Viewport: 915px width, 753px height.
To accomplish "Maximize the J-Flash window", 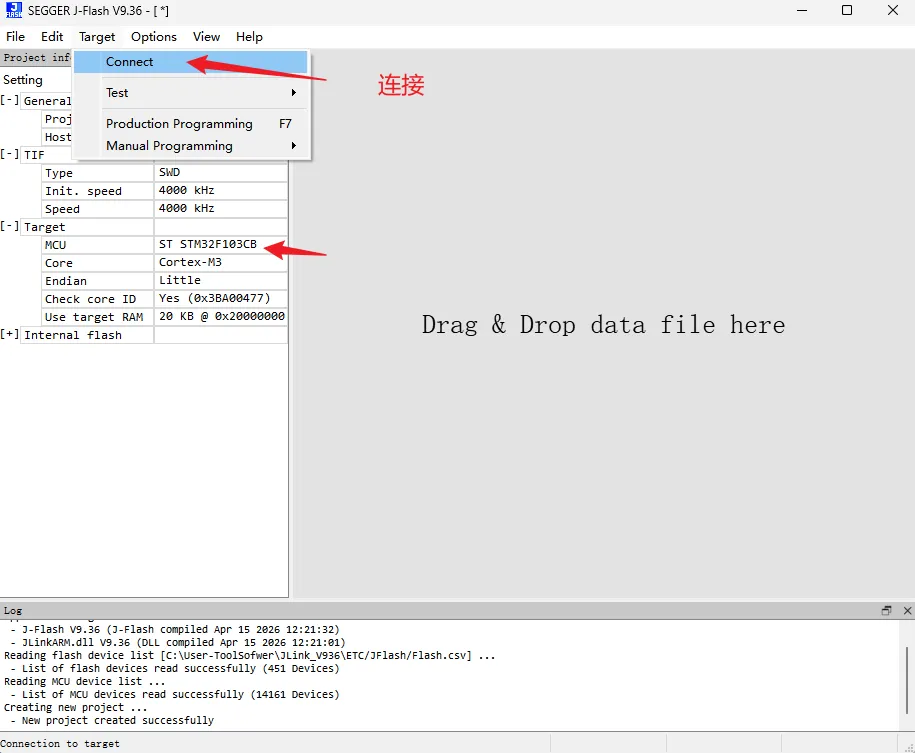I will coord(847,11).
